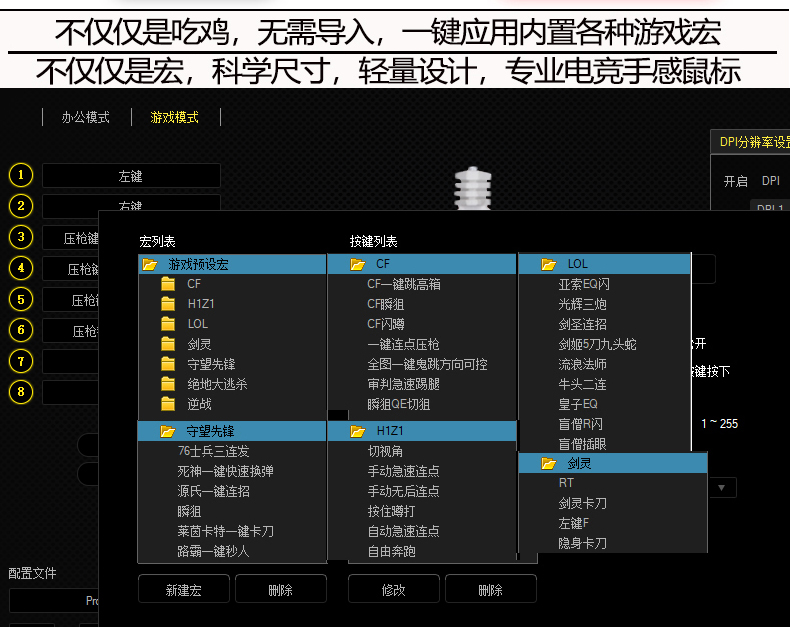This screenshot has width=790, height=627.
Task: Select 流浪法师 macro
Action: click(582, 364)
